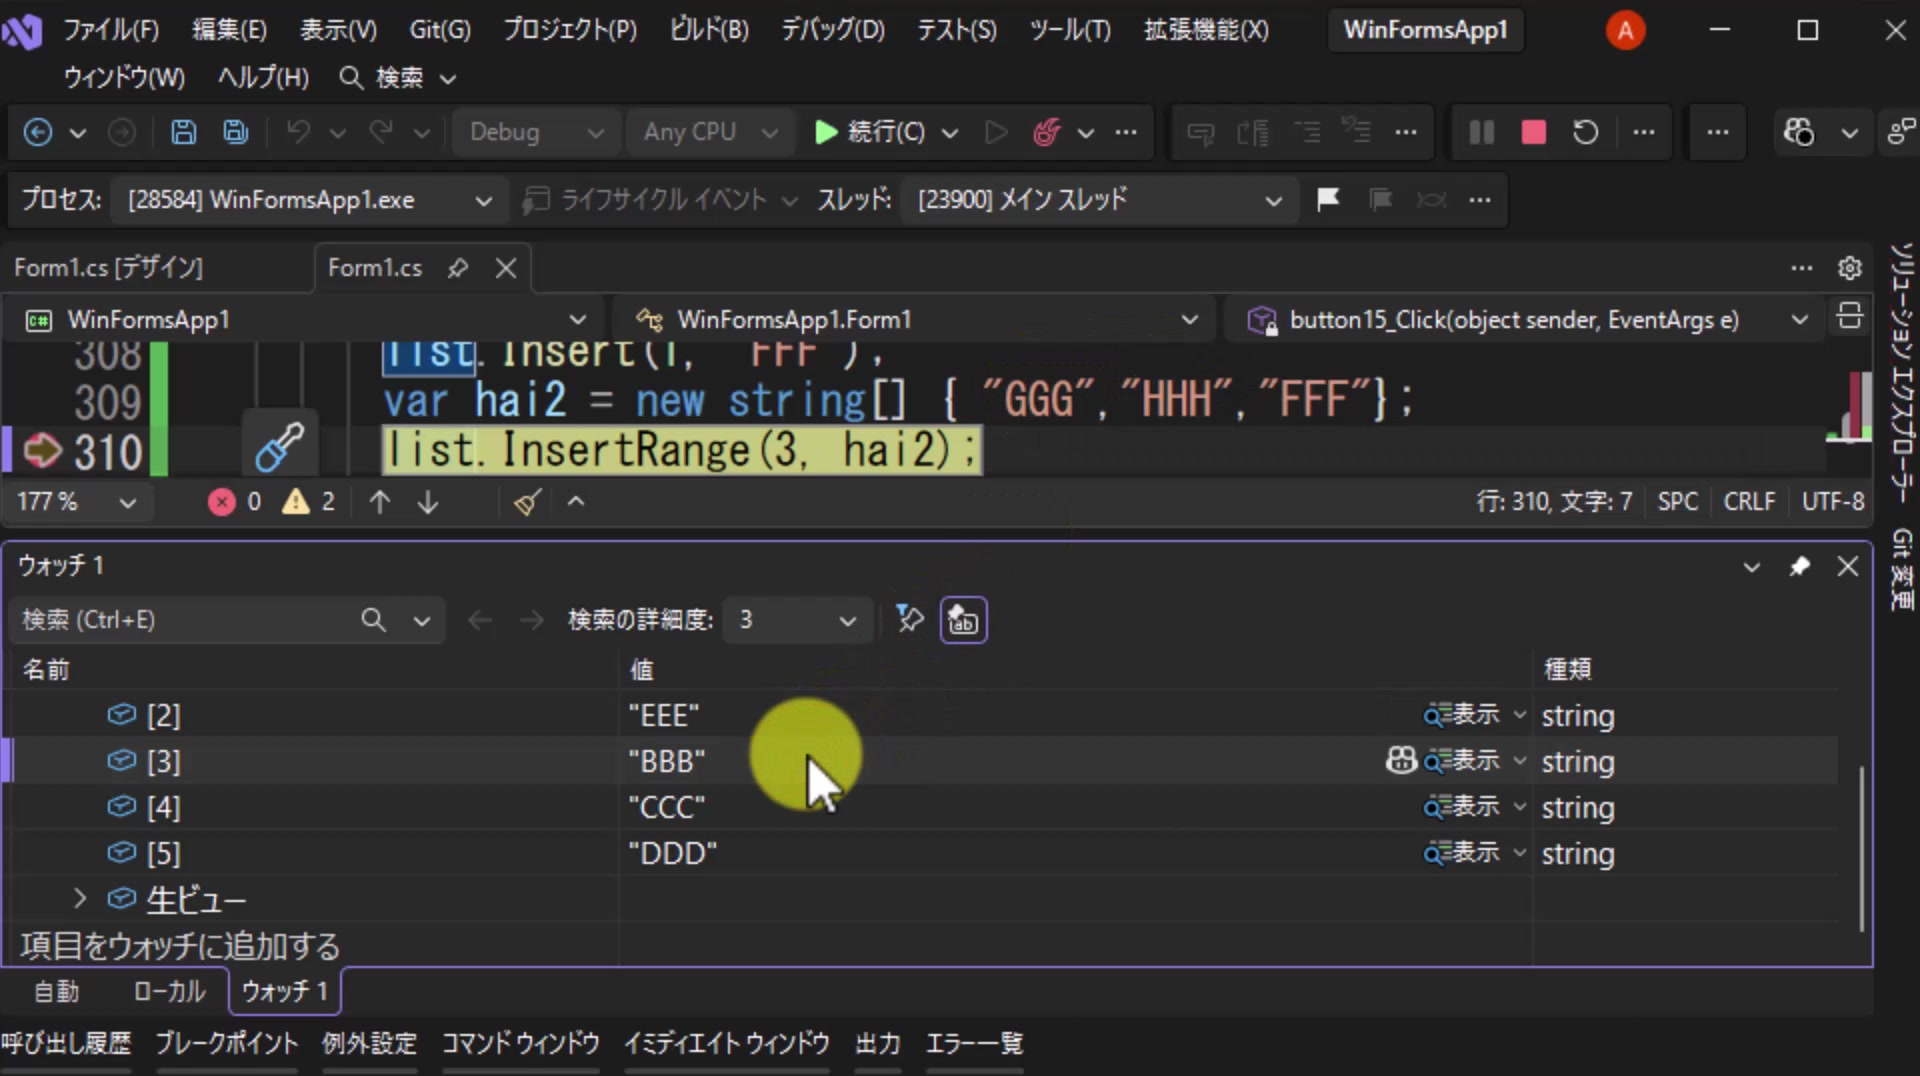The image size is (1920, 1076).
Task: Click the 項目をウォッチに追加する row
Action: coord(180,946)
